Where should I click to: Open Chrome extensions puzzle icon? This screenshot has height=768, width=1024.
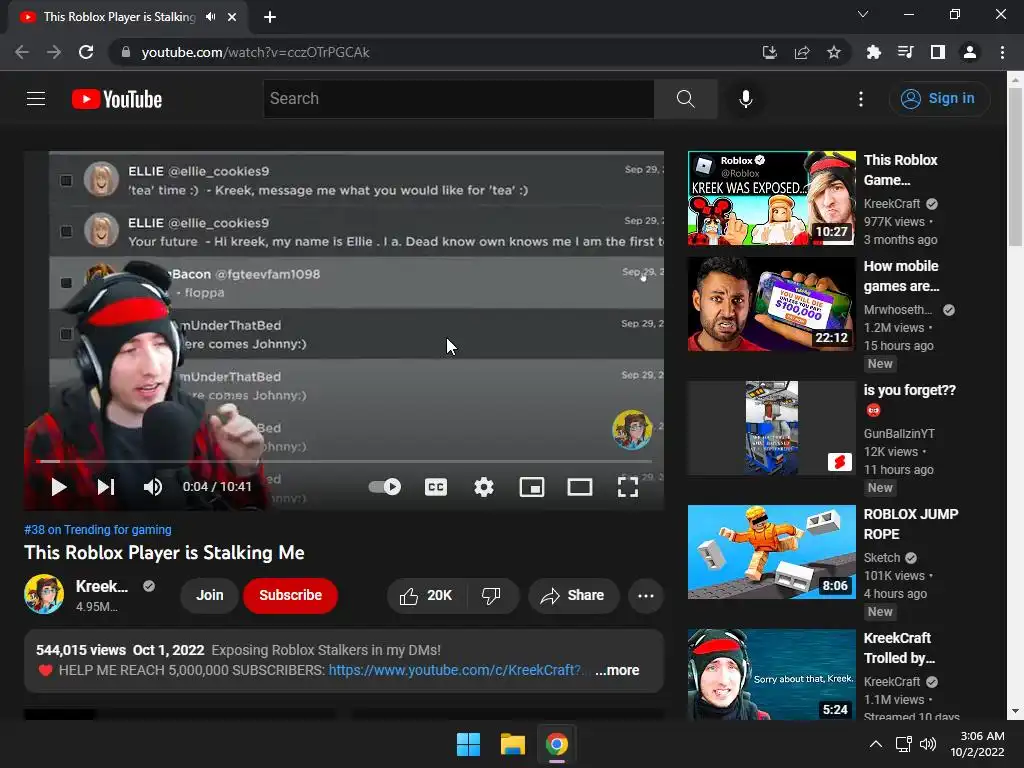pos(873,52)
